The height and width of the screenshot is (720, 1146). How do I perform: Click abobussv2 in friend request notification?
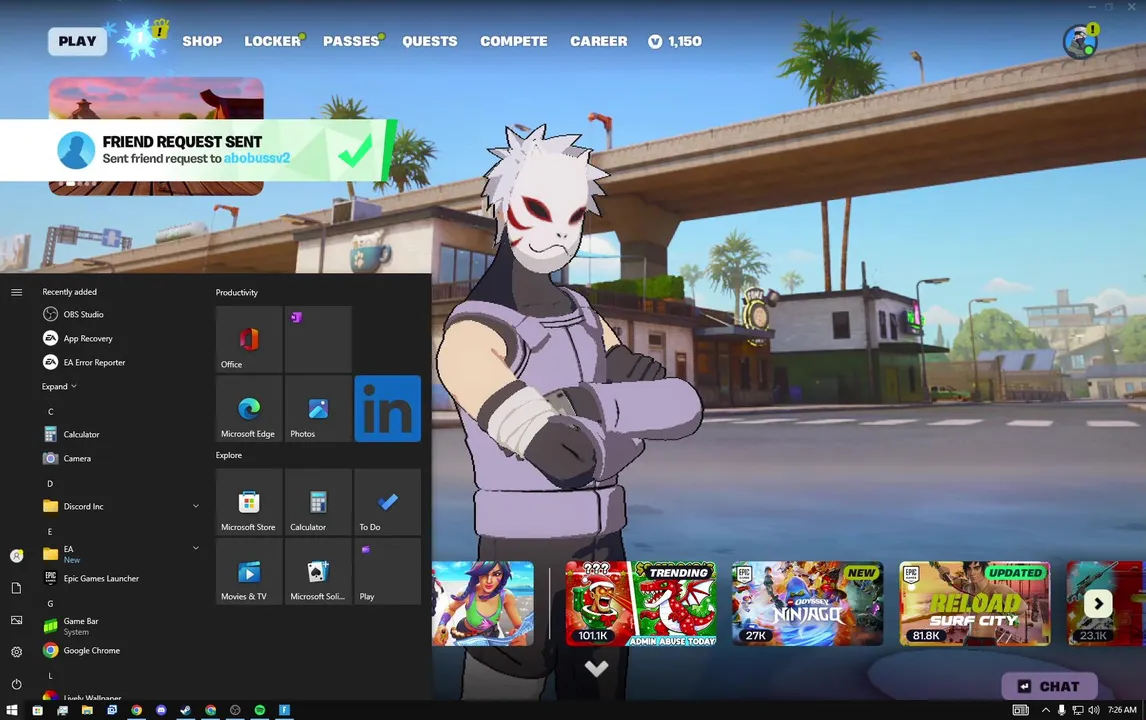coord(257,158)
